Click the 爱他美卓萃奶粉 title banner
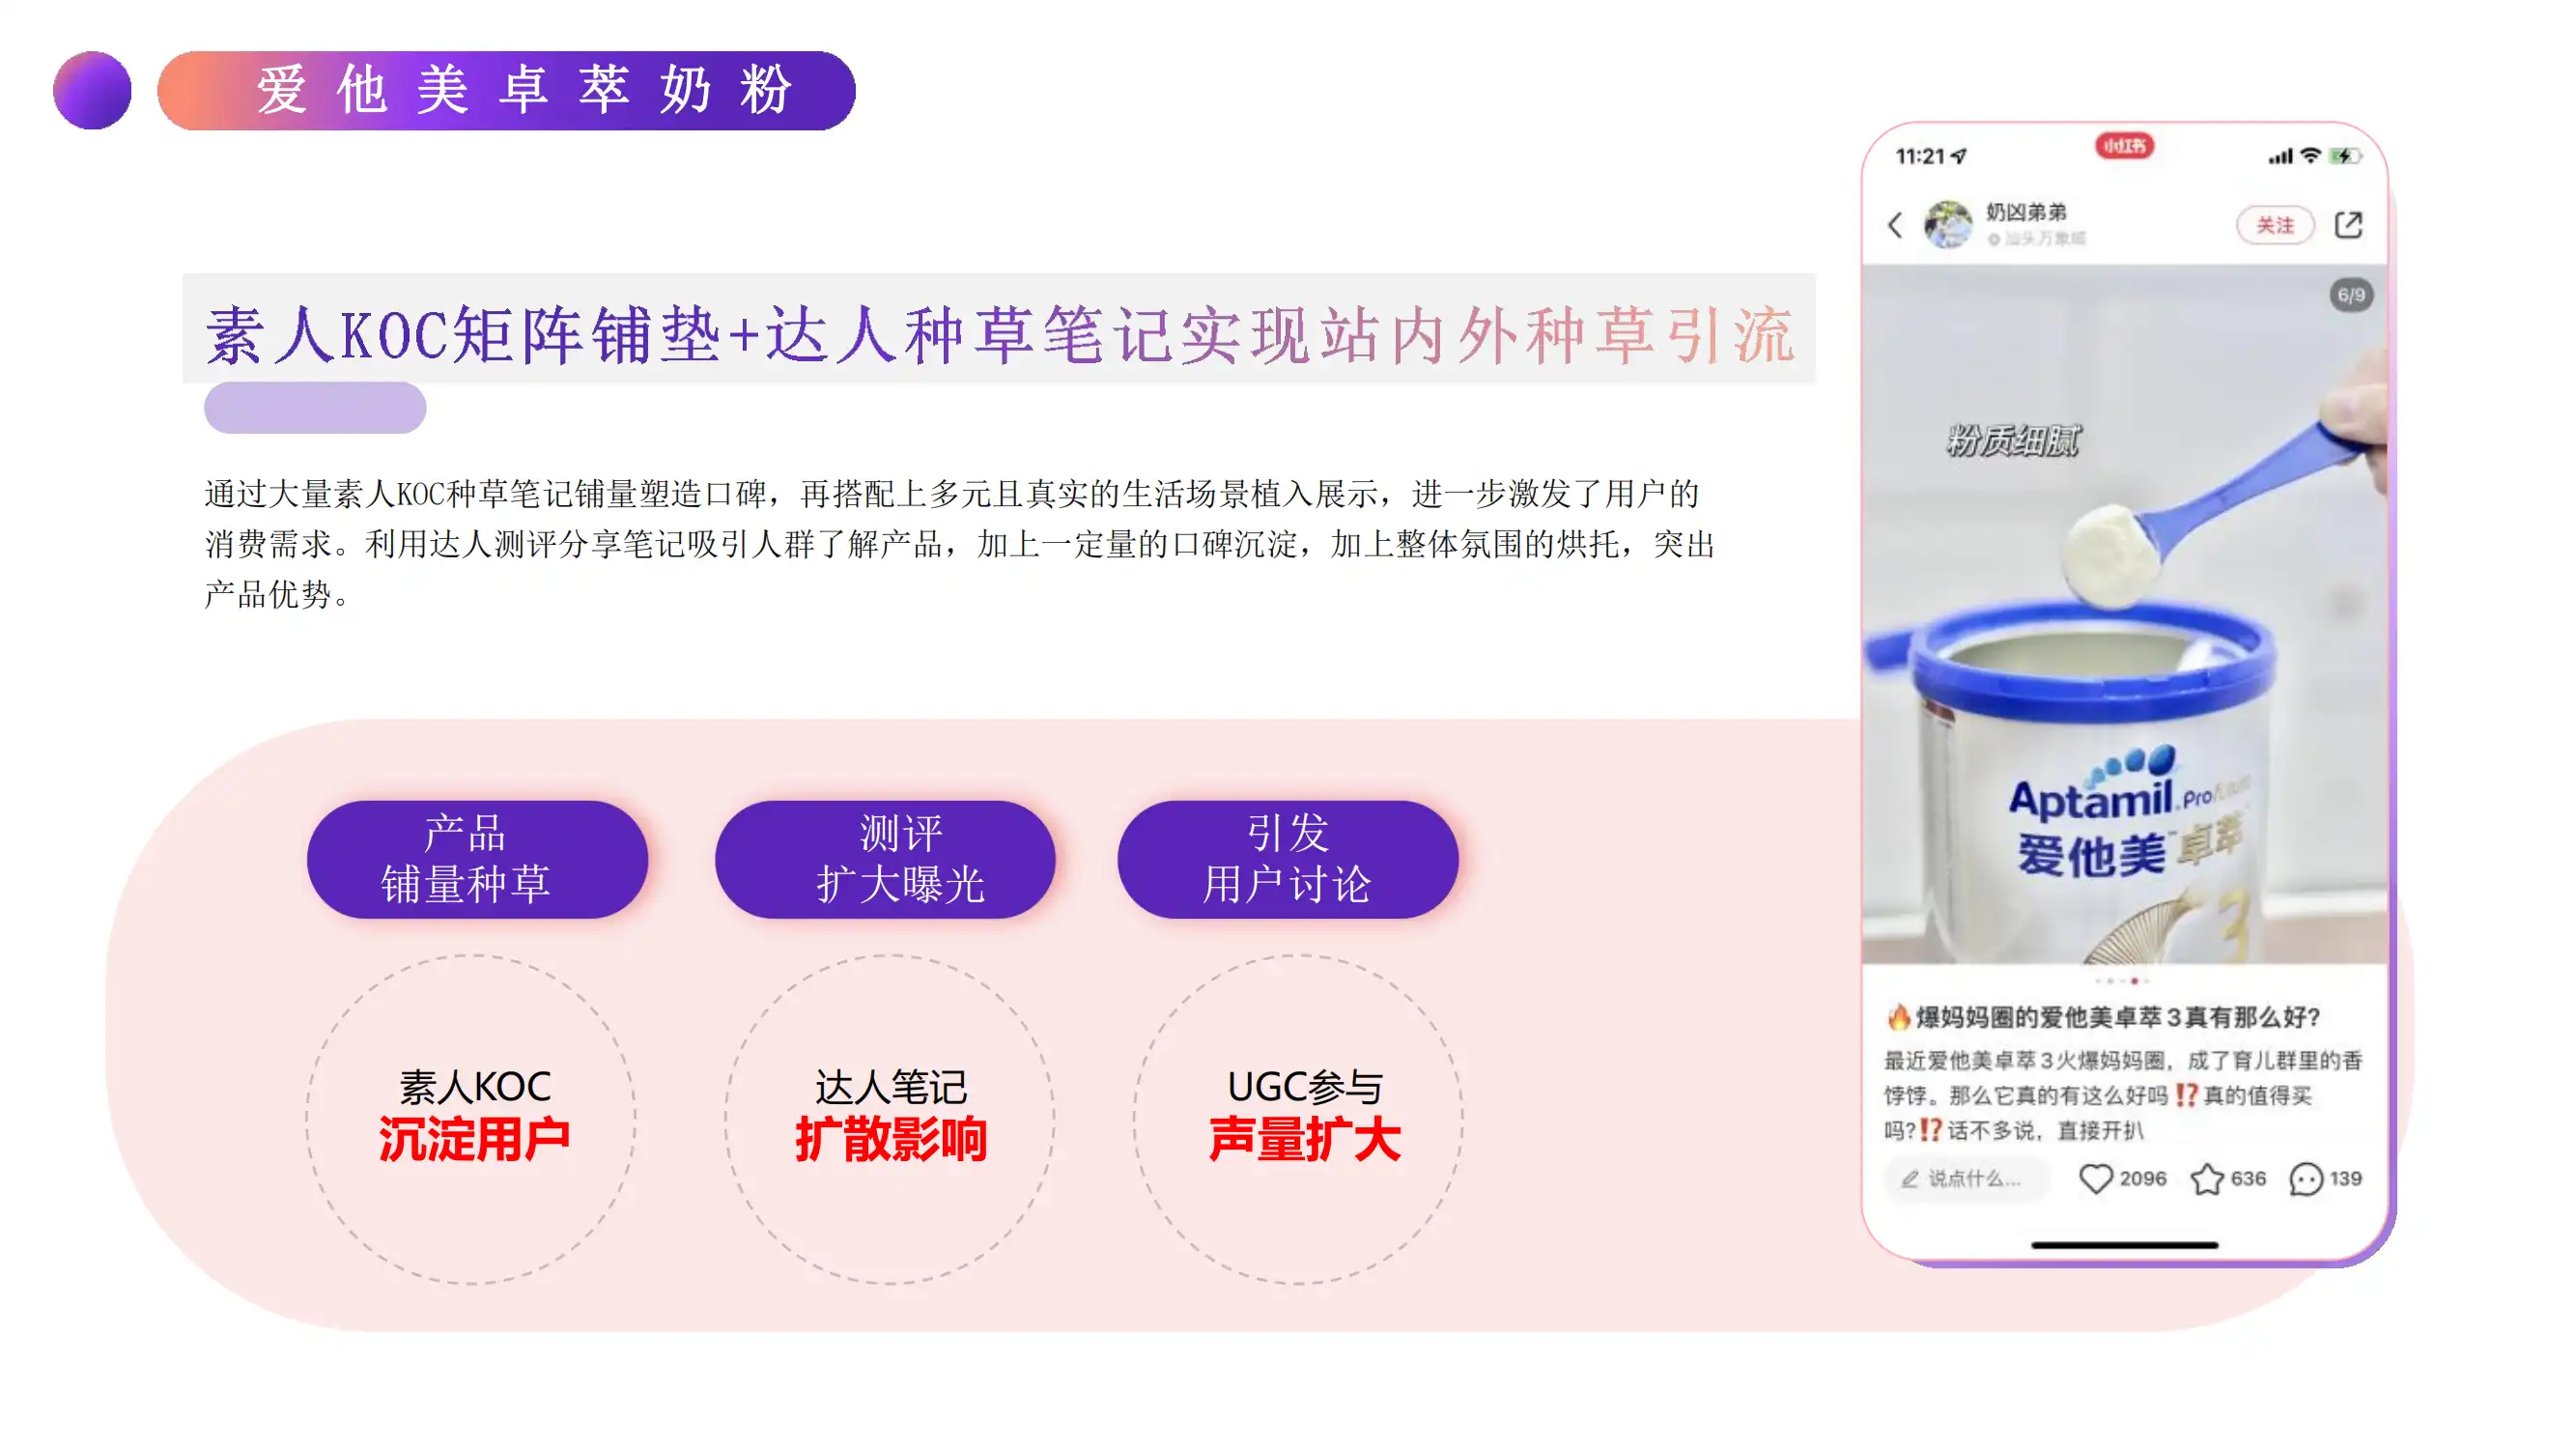The width and height of the screenshot is (2576, 1449). pyautogui.click(x=506, y=90)
